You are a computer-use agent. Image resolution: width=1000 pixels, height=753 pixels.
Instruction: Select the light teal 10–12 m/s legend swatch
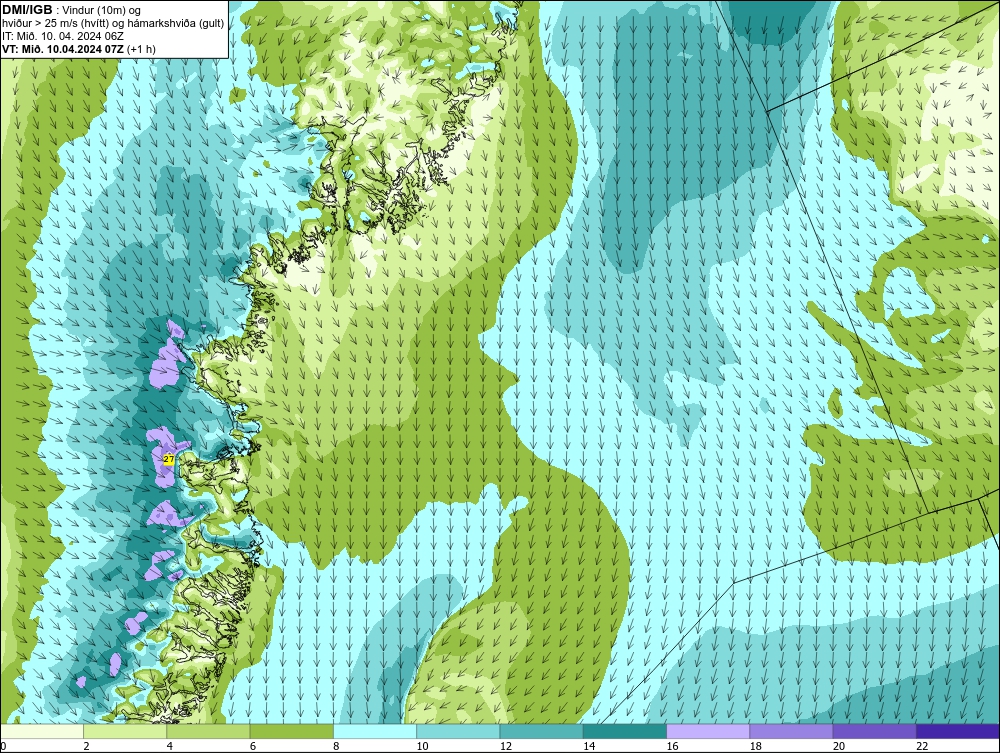458,731
